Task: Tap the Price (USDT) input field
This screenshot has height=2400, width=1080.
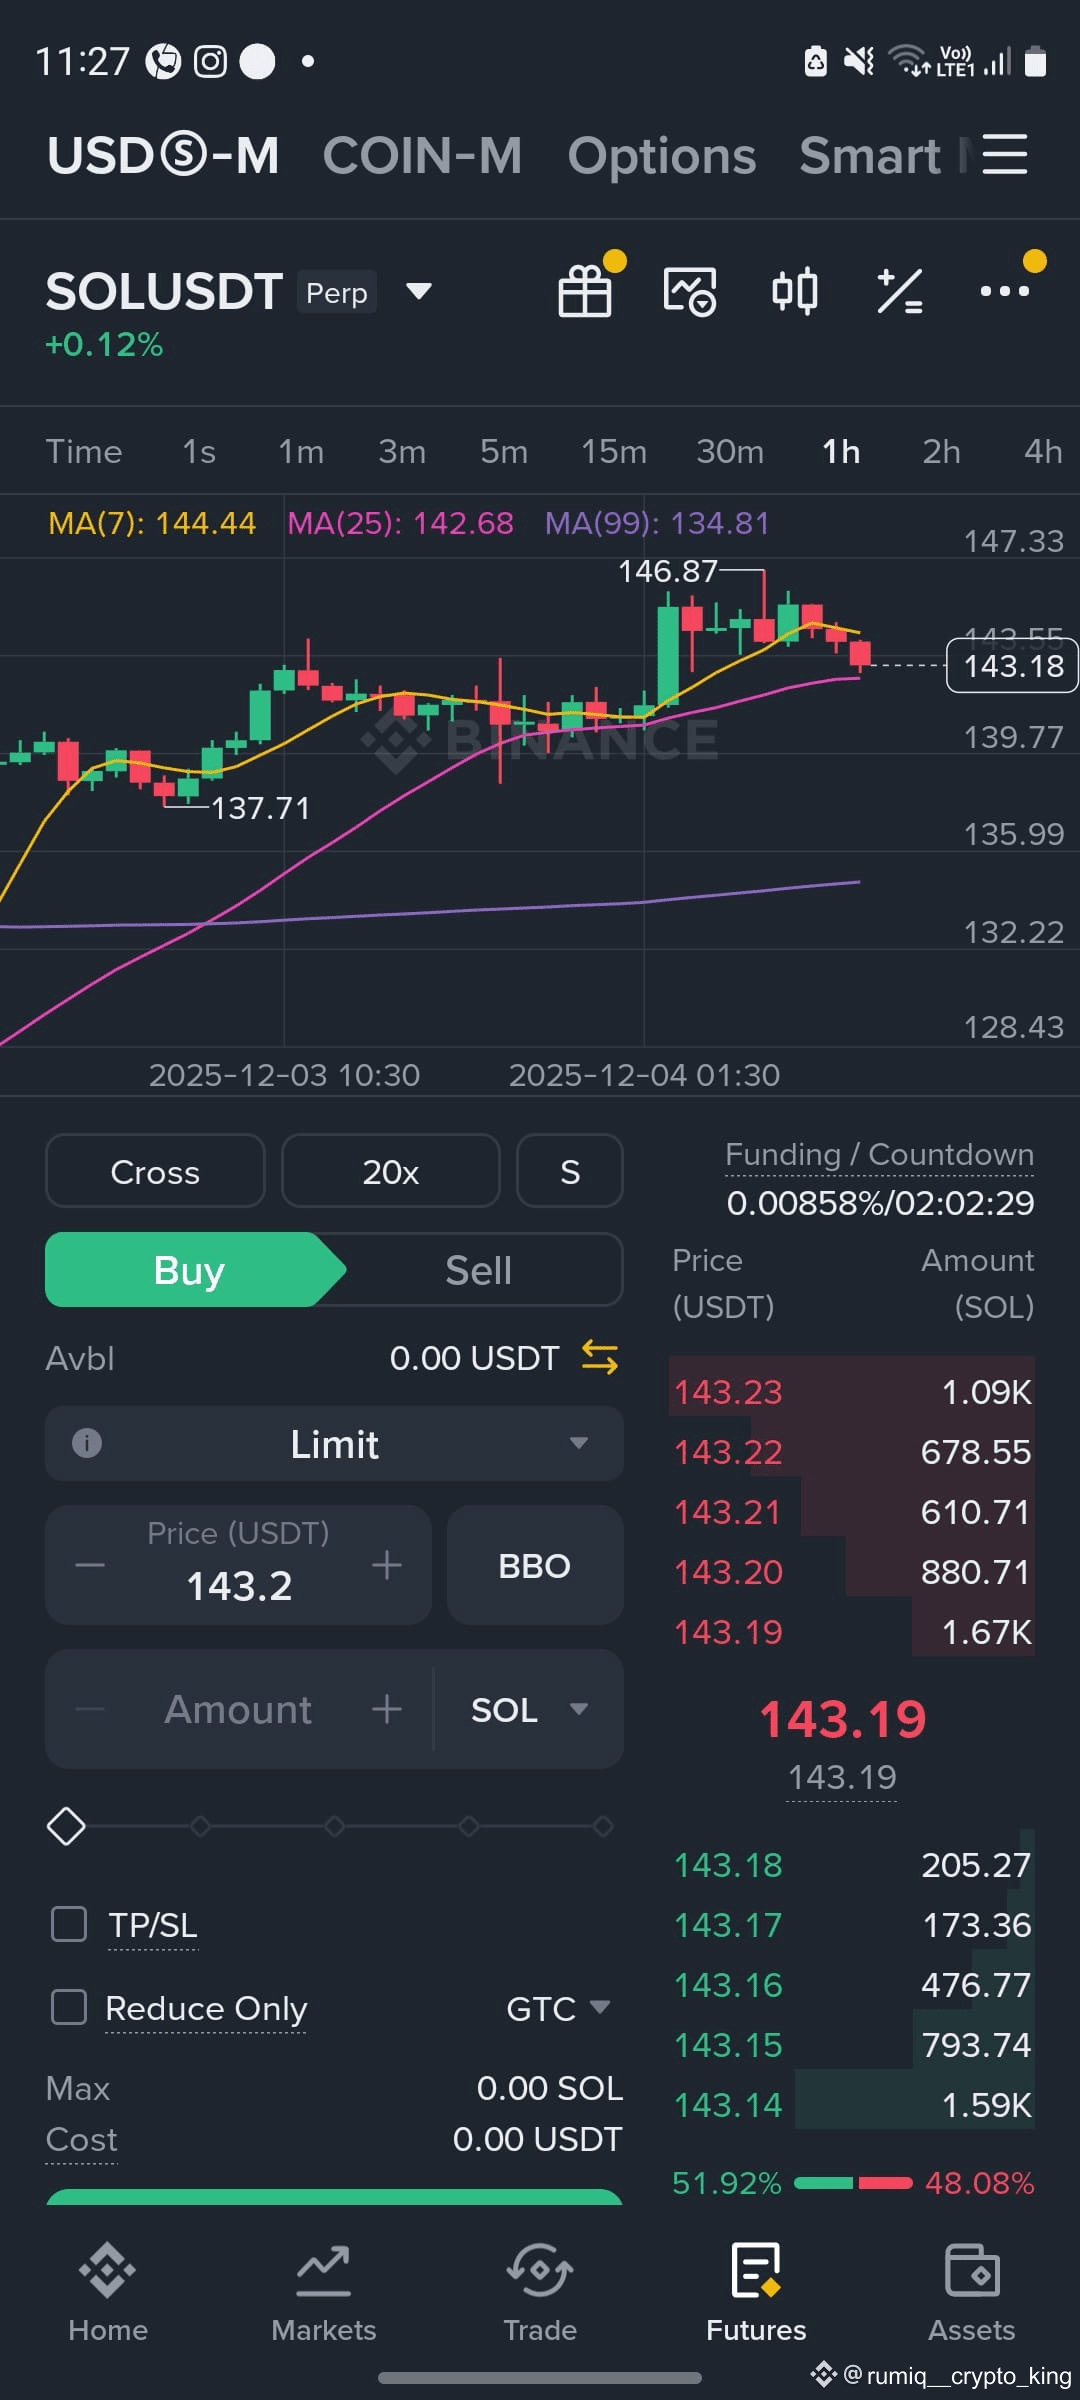Action: [238, 1565]
